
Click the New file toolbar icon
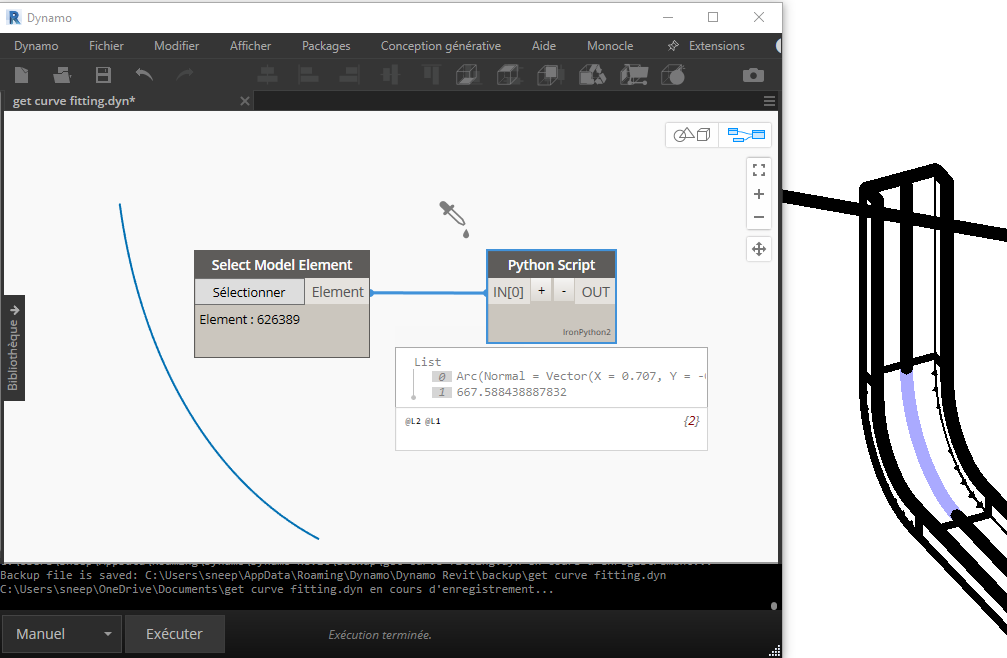(x=22, y=75)
